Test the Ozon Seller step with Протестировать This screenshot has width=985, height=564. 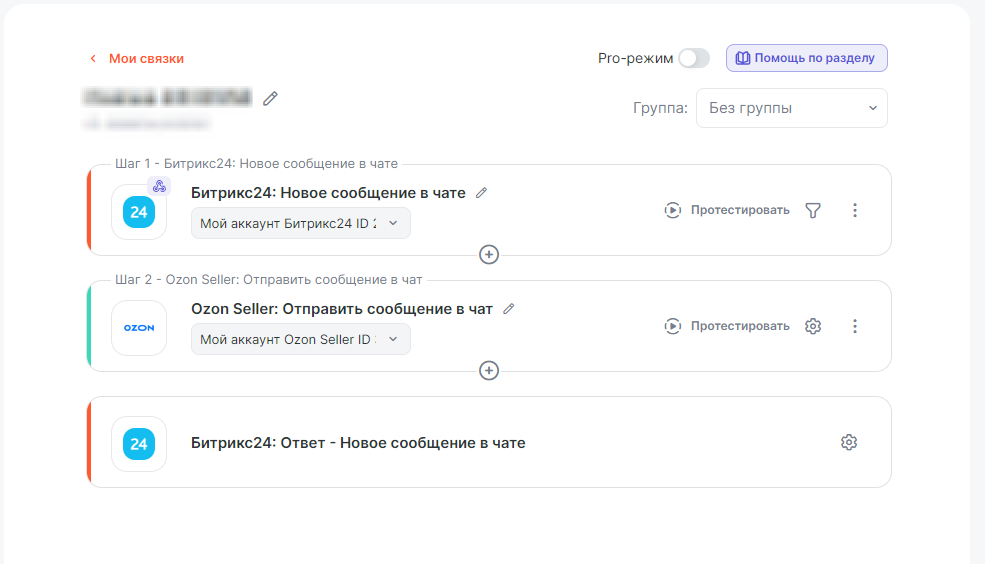click(x=727, y=326)
